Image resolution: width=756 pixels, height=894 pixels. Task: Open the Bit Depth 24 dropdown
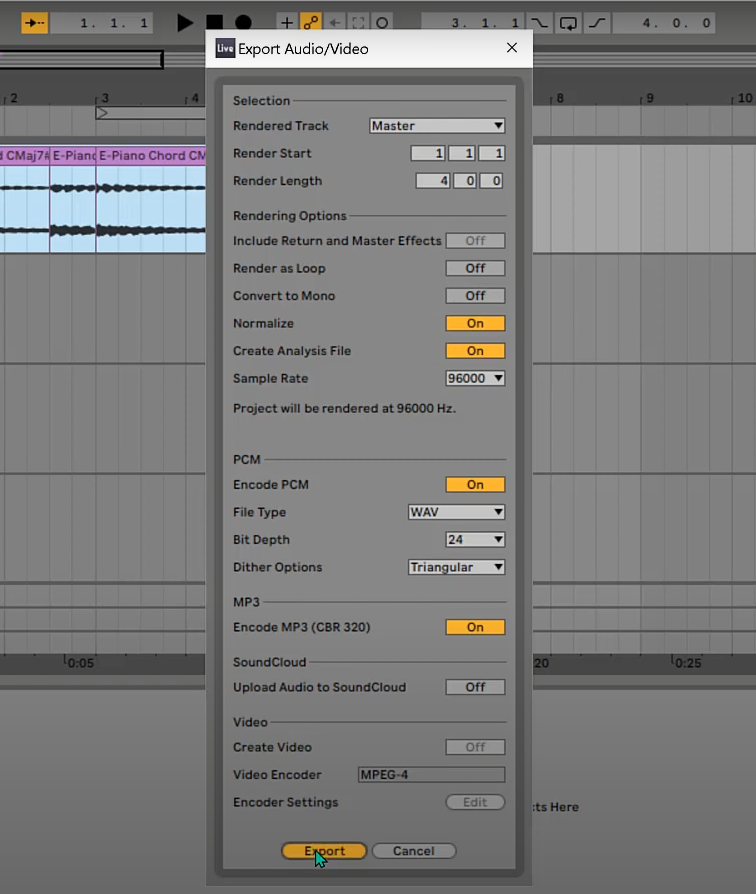(475, 539)
